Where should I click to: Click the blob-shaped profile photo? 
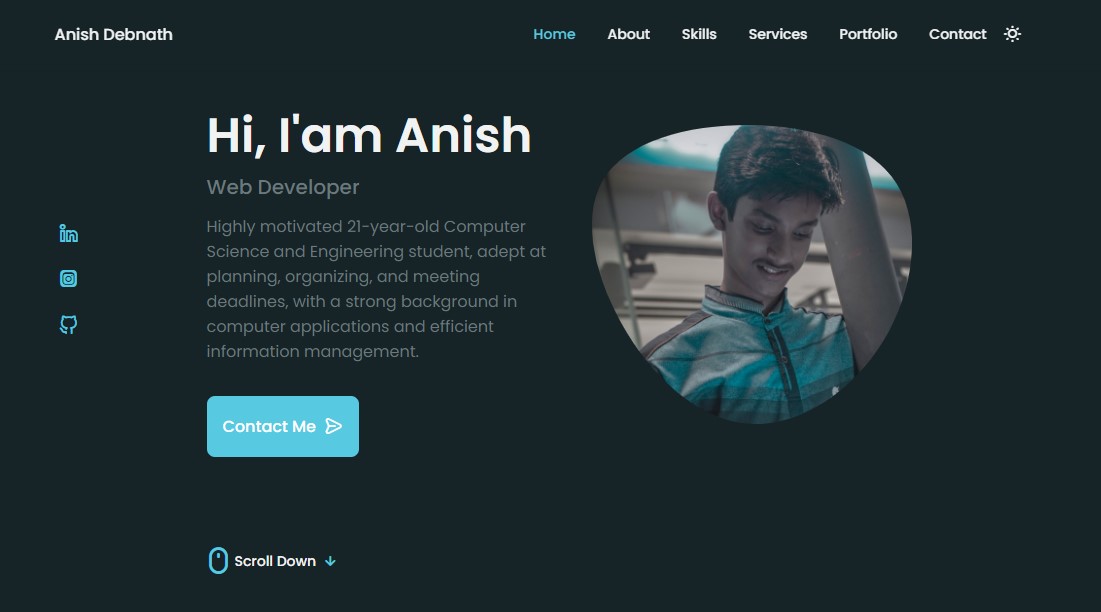pos(751,274)
